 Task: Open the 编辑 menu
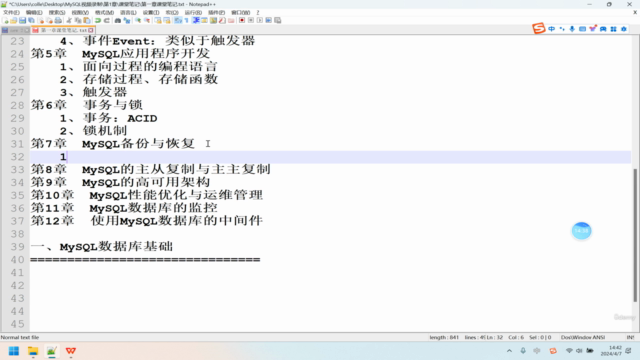pyautogui.click(x=34, y=13)
